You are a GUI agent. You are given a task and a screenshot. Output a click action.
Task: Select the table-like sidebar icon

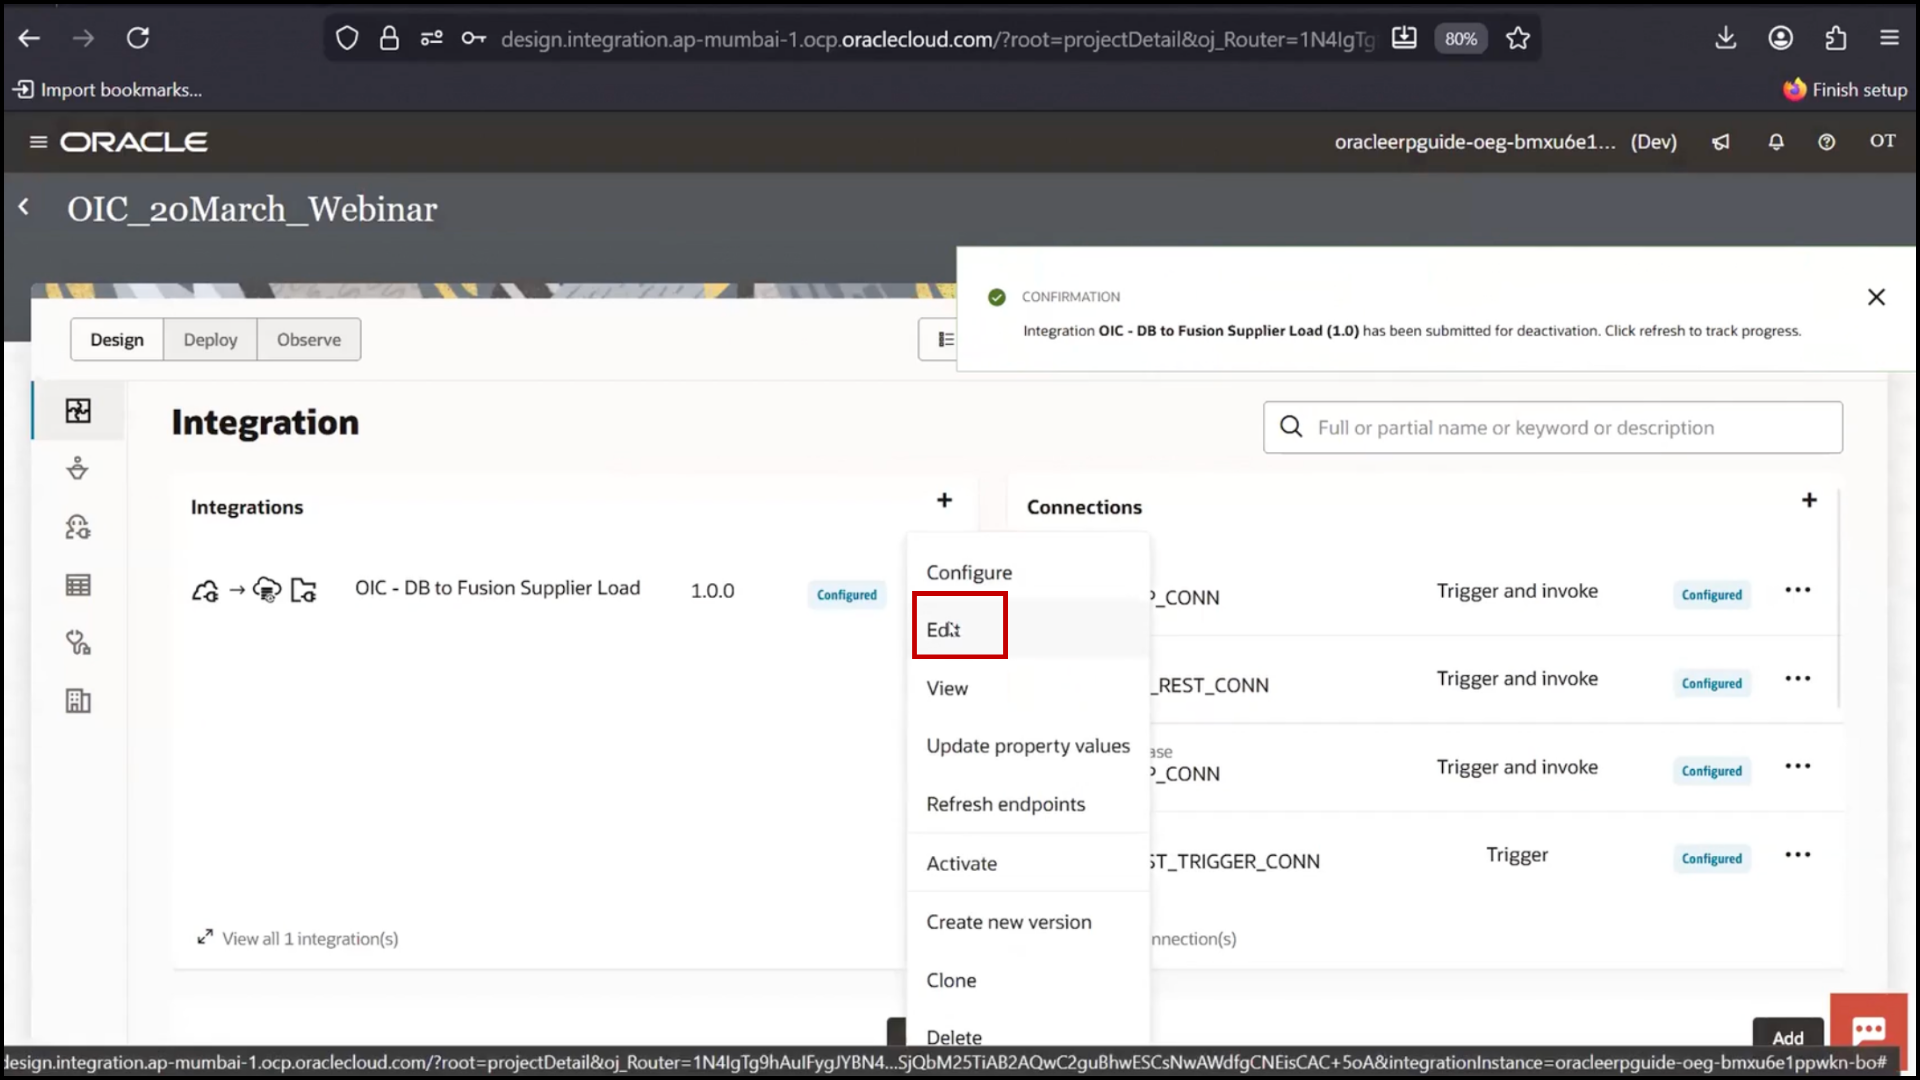pyautogui.click(x=78, y=585)
